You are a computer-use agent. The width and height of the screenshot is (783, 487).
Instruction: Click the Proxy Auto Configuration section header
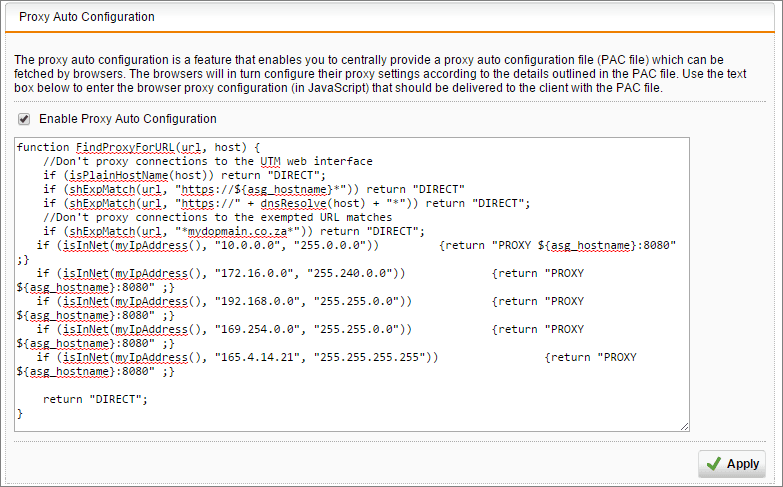tap(87, 16)
